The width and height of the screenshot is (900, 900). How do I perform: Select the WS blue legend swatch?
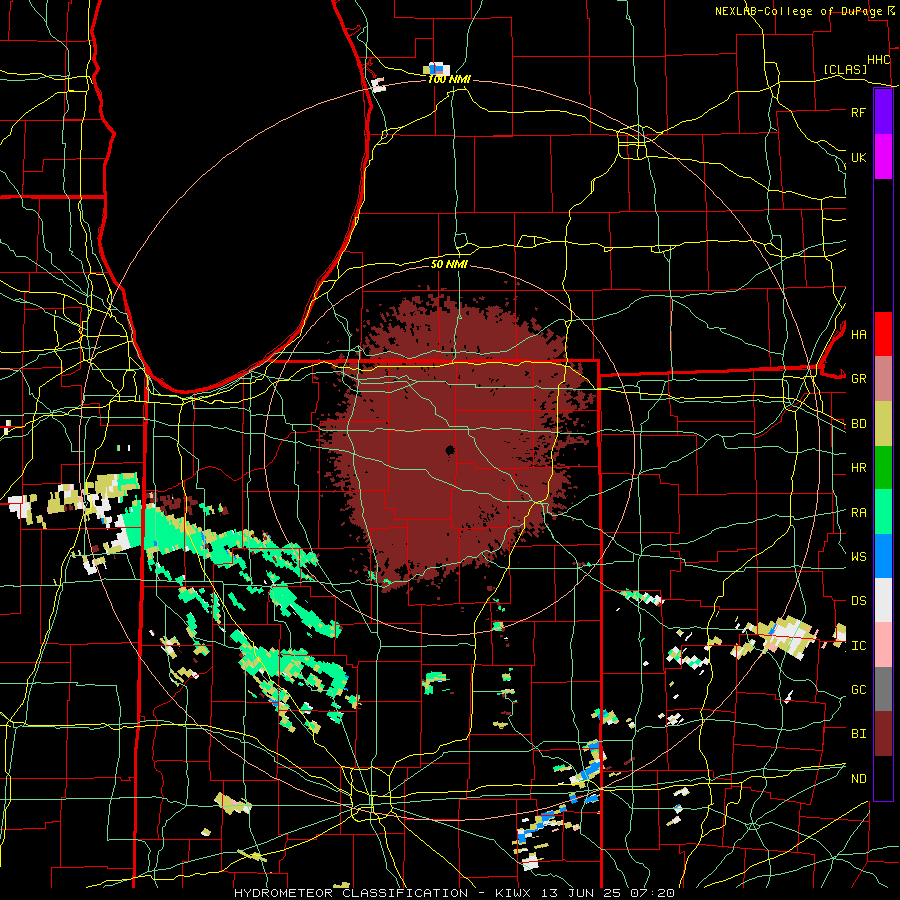pos(883,556)
